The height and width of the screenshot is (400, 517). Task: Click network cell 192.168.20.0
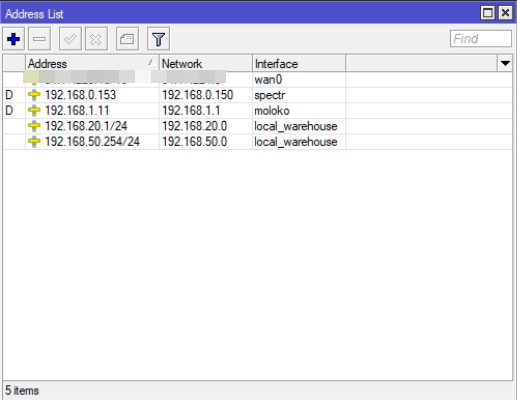pyautogui.click(x=194, y=126)
